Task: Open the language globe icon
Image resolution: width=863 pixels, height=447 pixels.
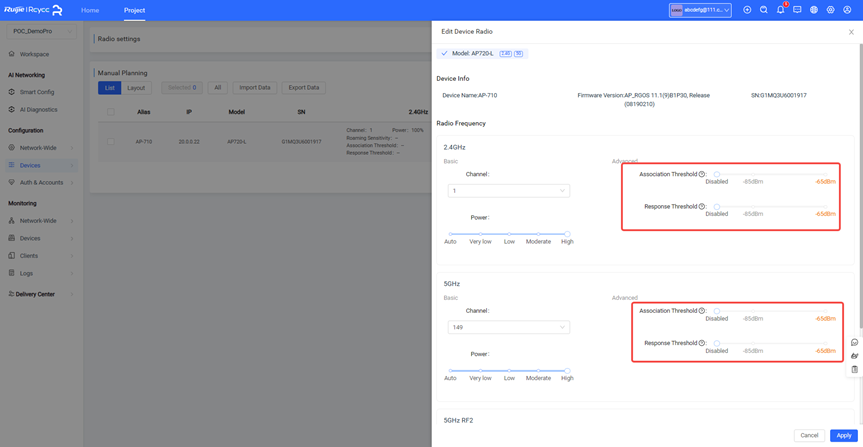Action: click(813, 10)
